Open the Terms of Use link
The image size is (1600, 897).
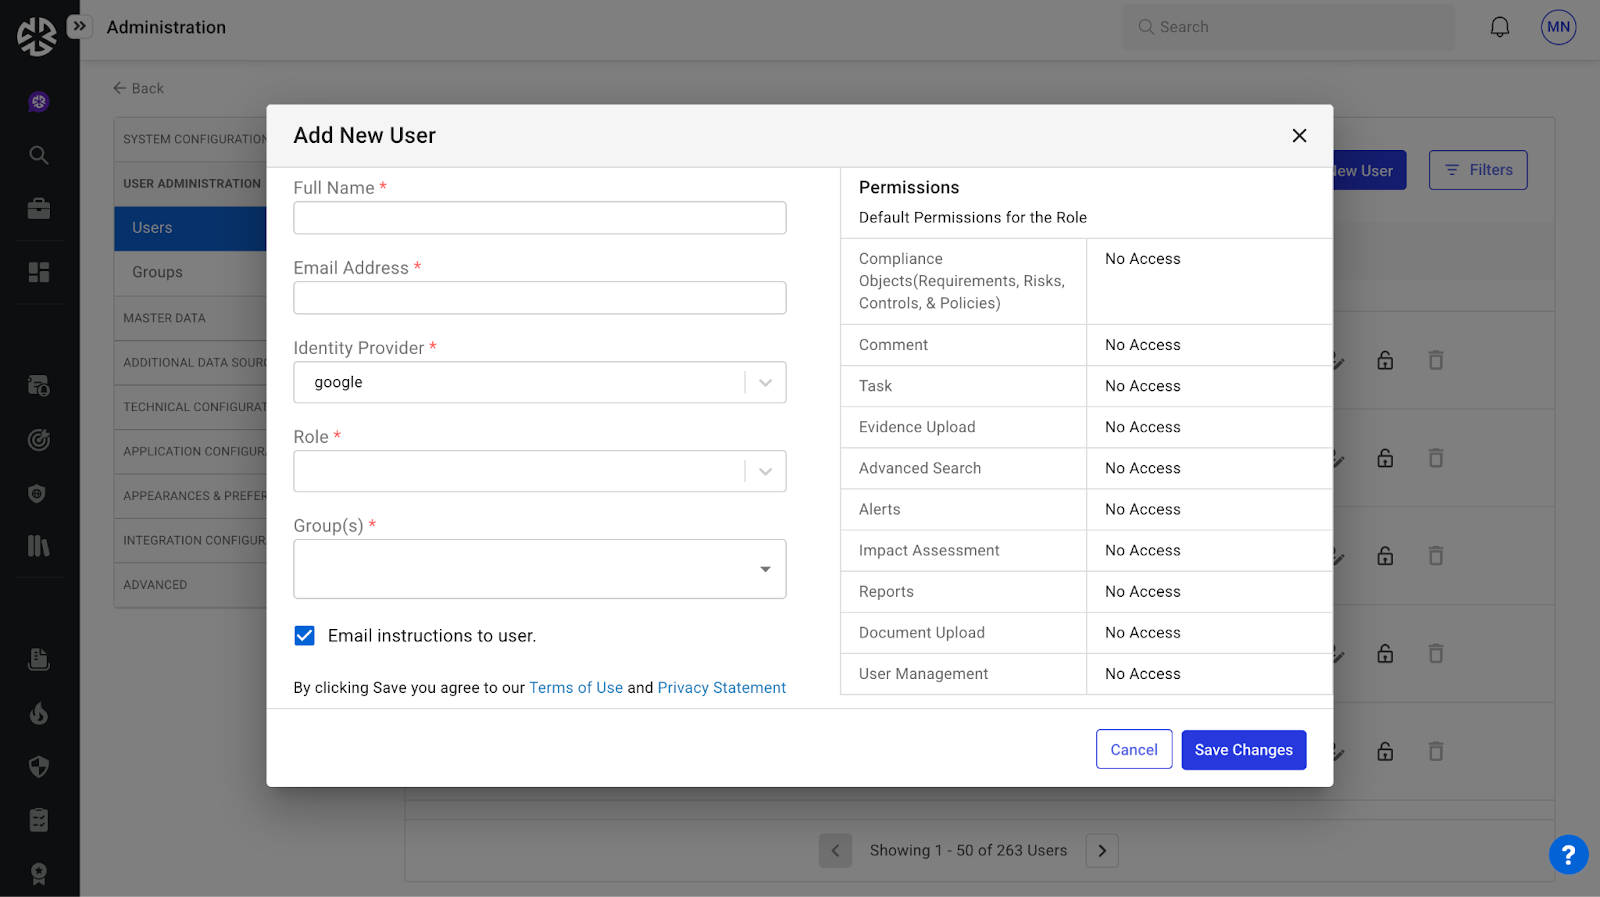point(576,688)
